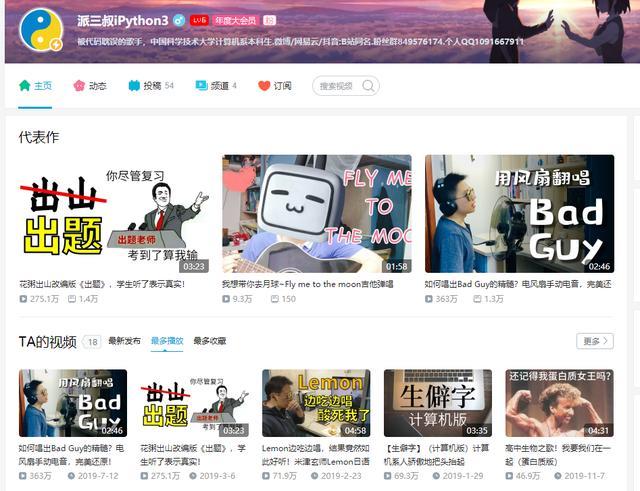
Task: Open the 投稿 54 tab
Action: (x=151, y=86)
